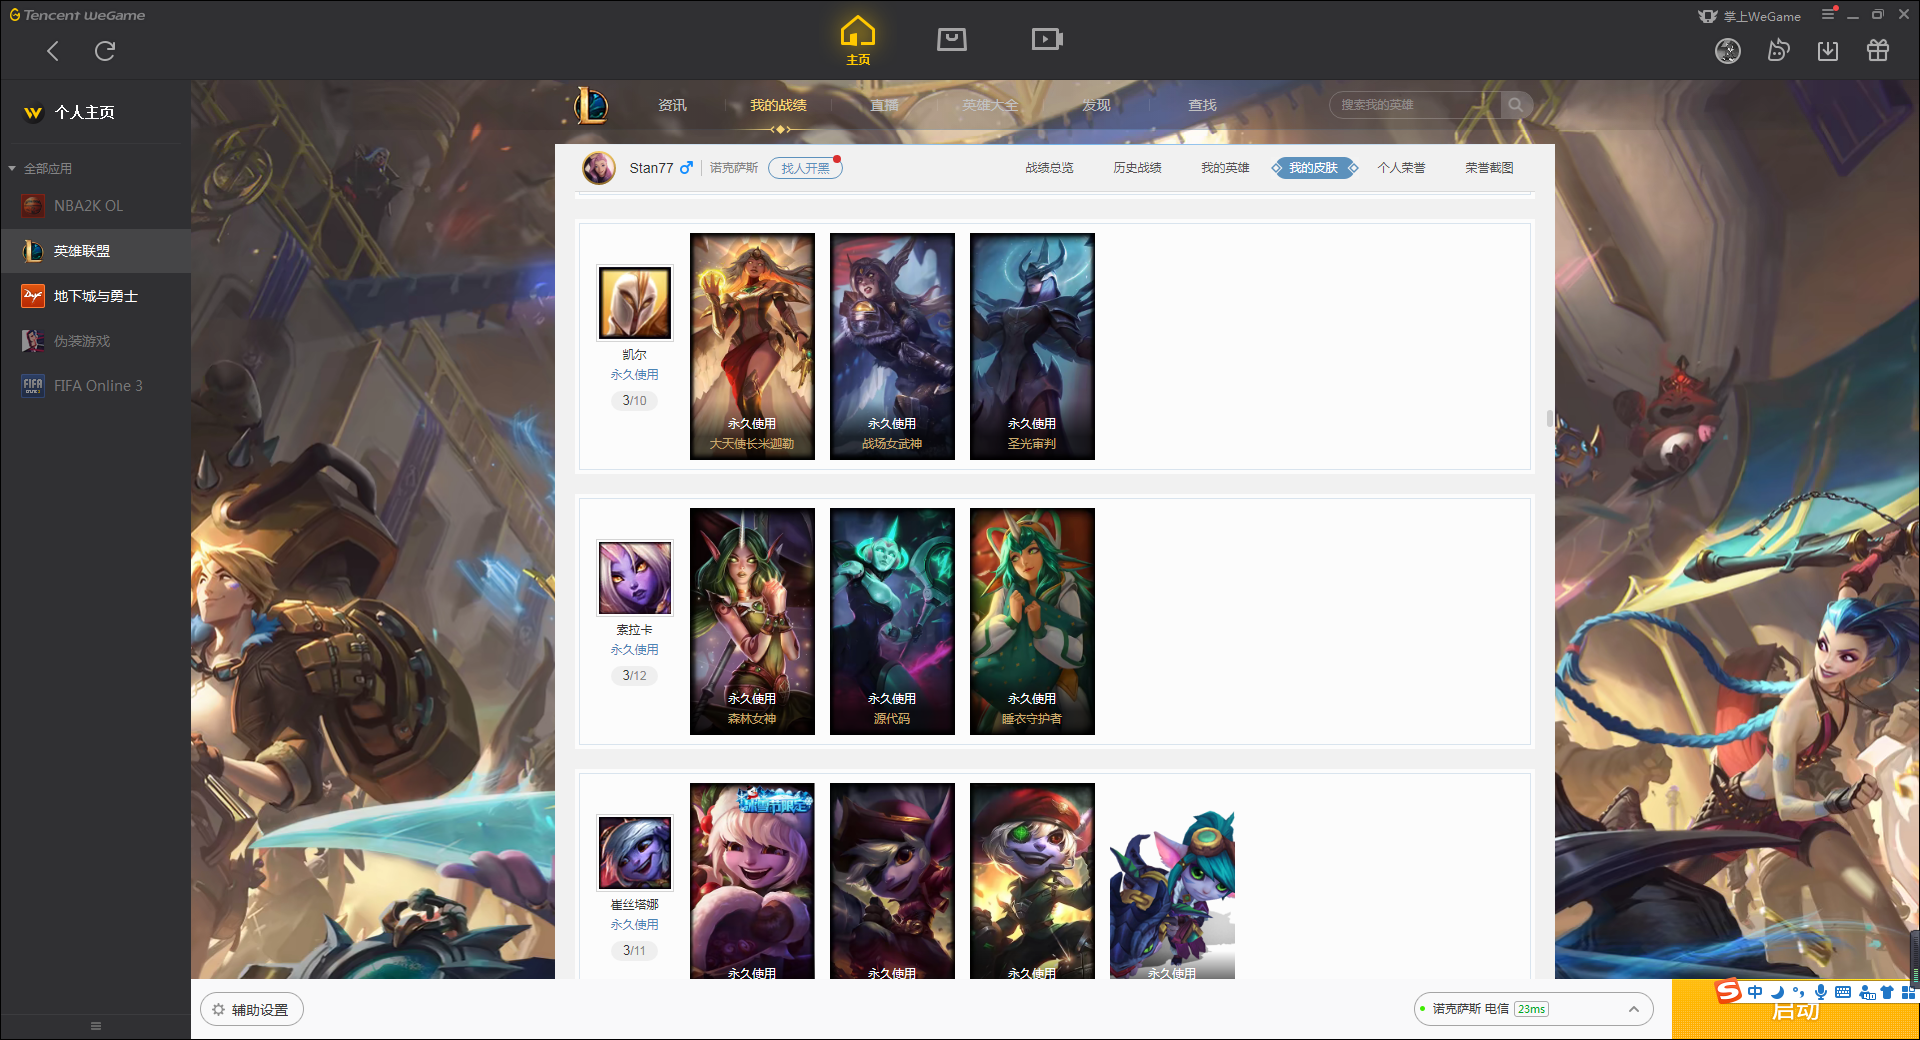Open the IME soft keyboard icon
1920x1040 pixels.
click(1842, 992)
